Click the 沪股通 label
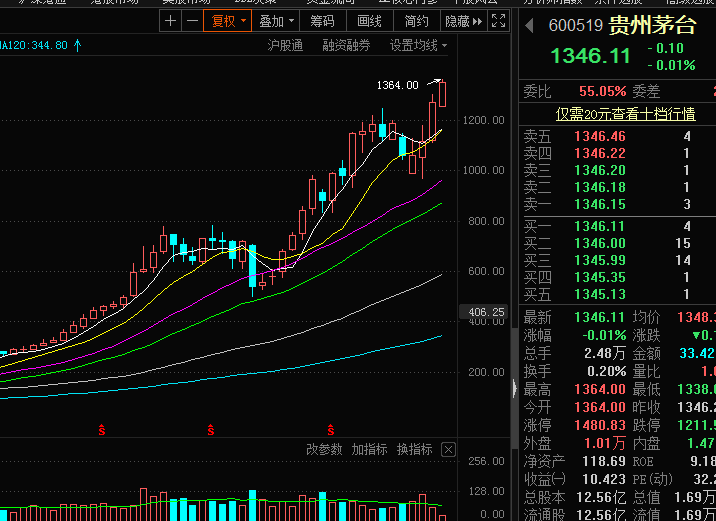This screenshot has height=521, width=716. 285,45
